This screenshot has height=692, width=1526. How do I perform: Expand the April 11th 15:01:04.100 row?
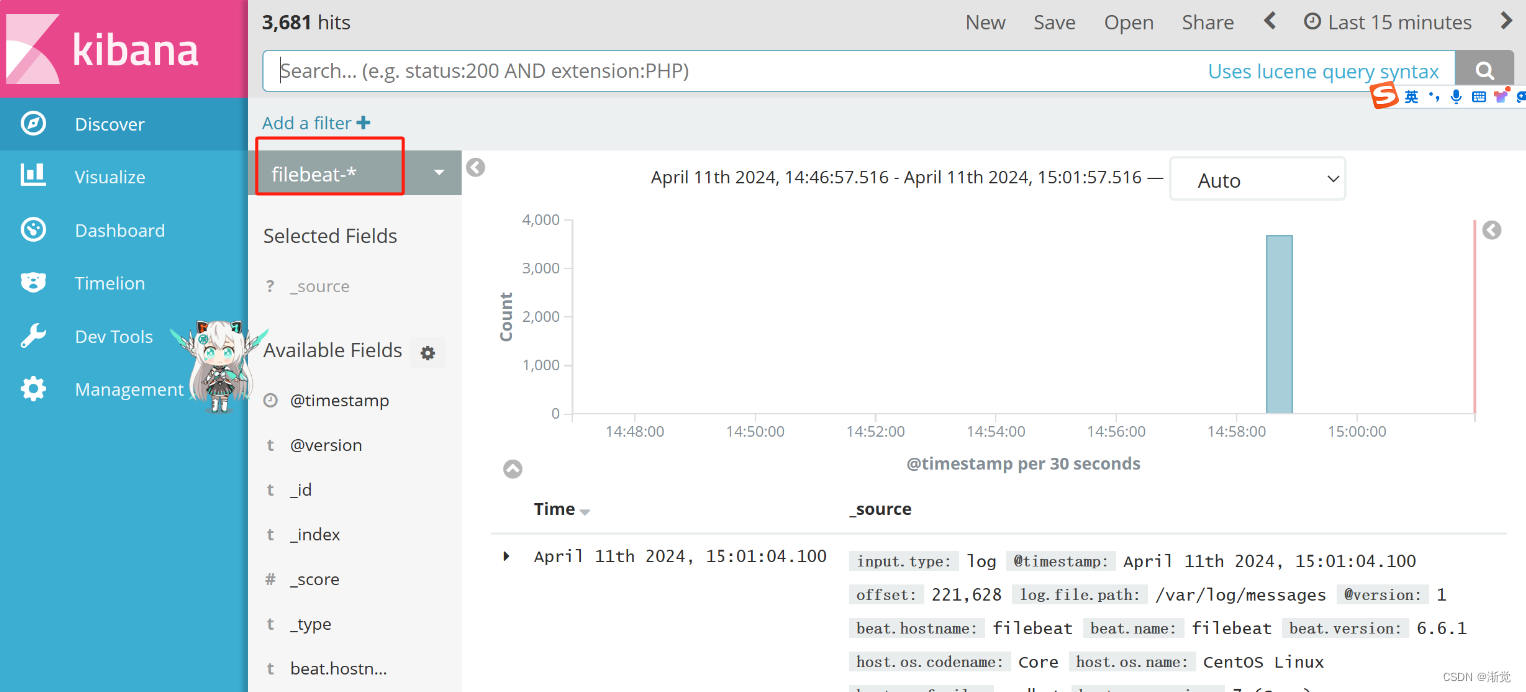[x=506, y=556]
